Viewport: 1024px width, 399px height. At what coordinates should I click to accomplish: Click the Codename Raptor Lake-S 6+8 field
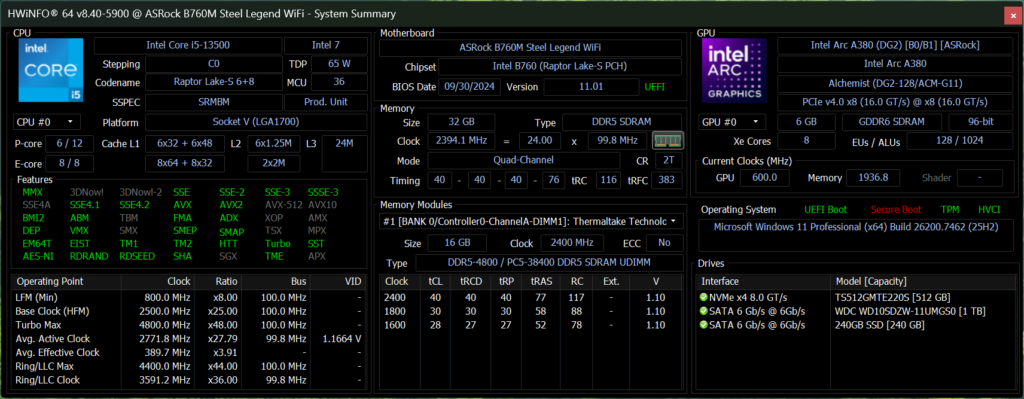[214, 83]
